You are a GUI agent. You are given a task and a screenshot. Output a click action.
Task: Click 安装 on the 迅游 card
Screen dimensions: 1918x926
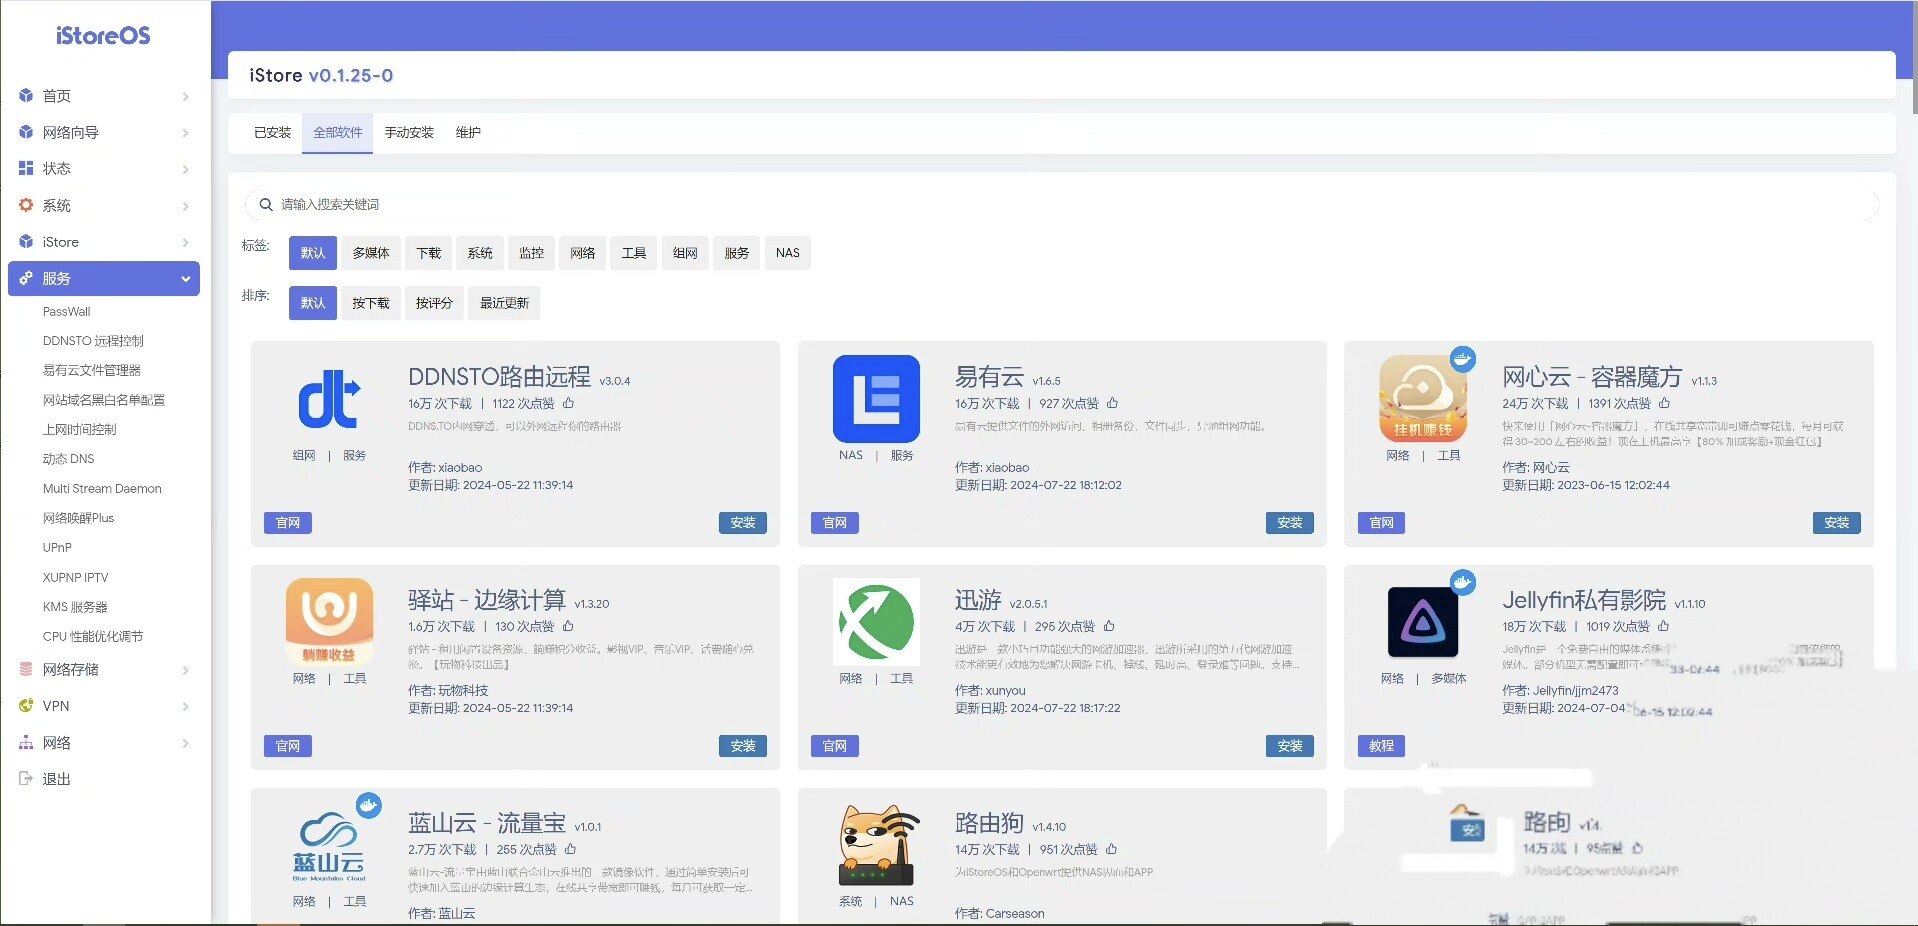click(1290, 746)
